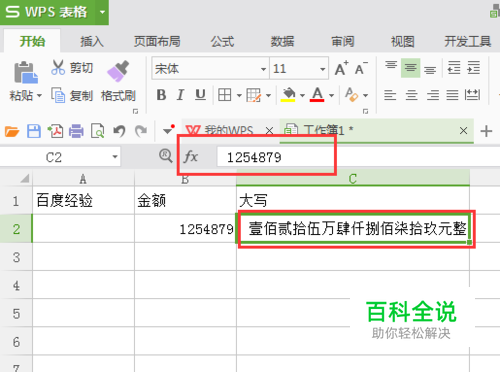Viewport: 500px width, 372px height.
Task: Click the fx insert function button
Action: pos(191,156)
